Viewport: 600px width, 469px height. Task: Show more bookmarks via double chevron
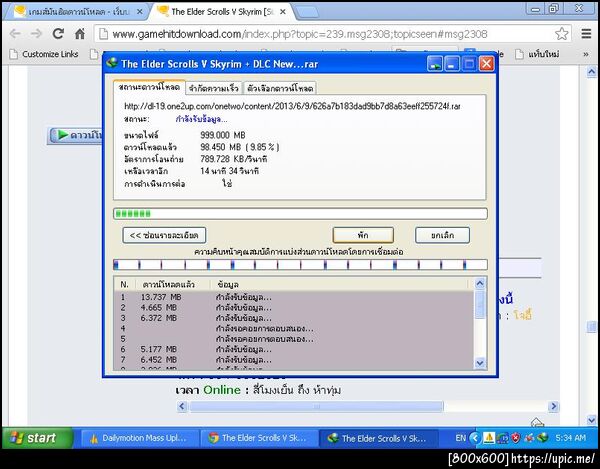[585, 54]
